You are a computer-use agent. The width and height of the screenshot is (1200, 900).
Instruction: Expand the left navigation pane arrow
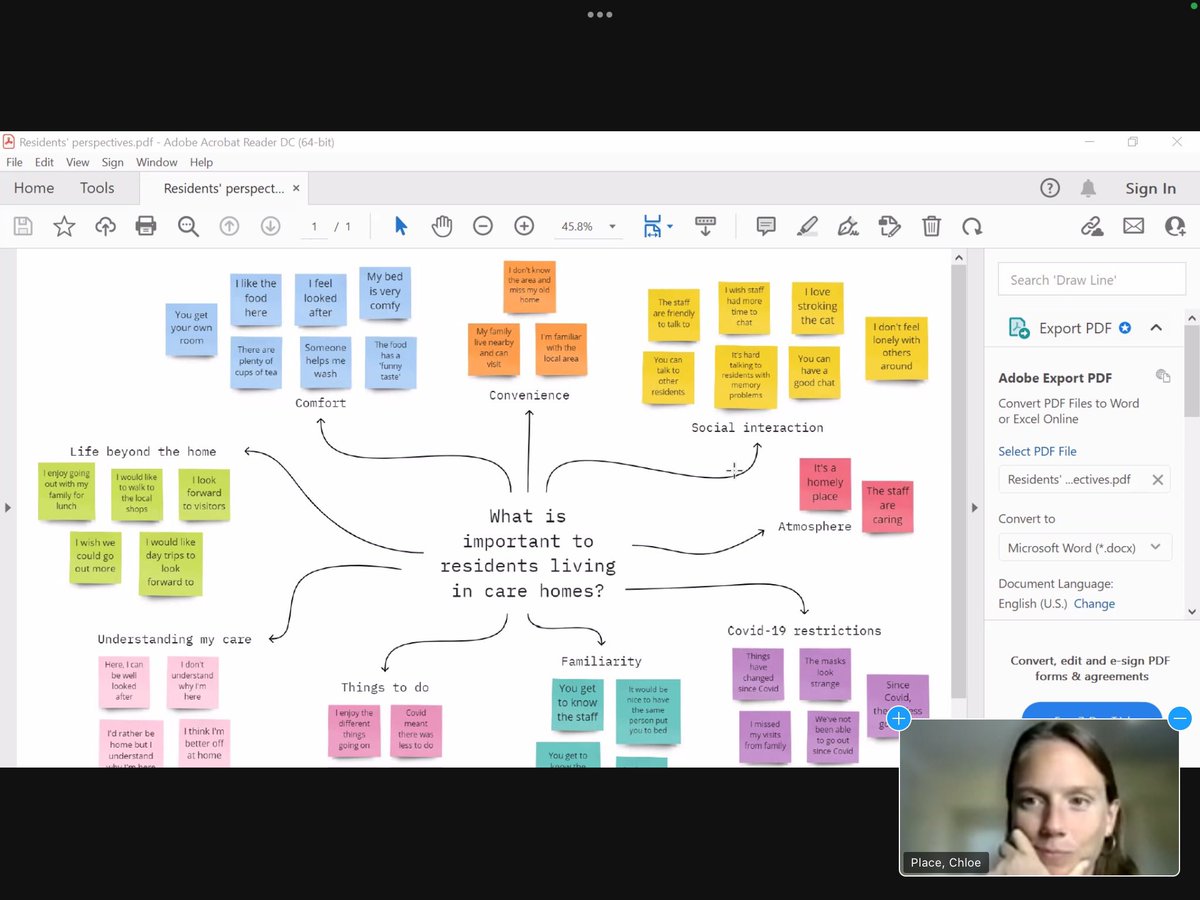(x=8, y=508)
